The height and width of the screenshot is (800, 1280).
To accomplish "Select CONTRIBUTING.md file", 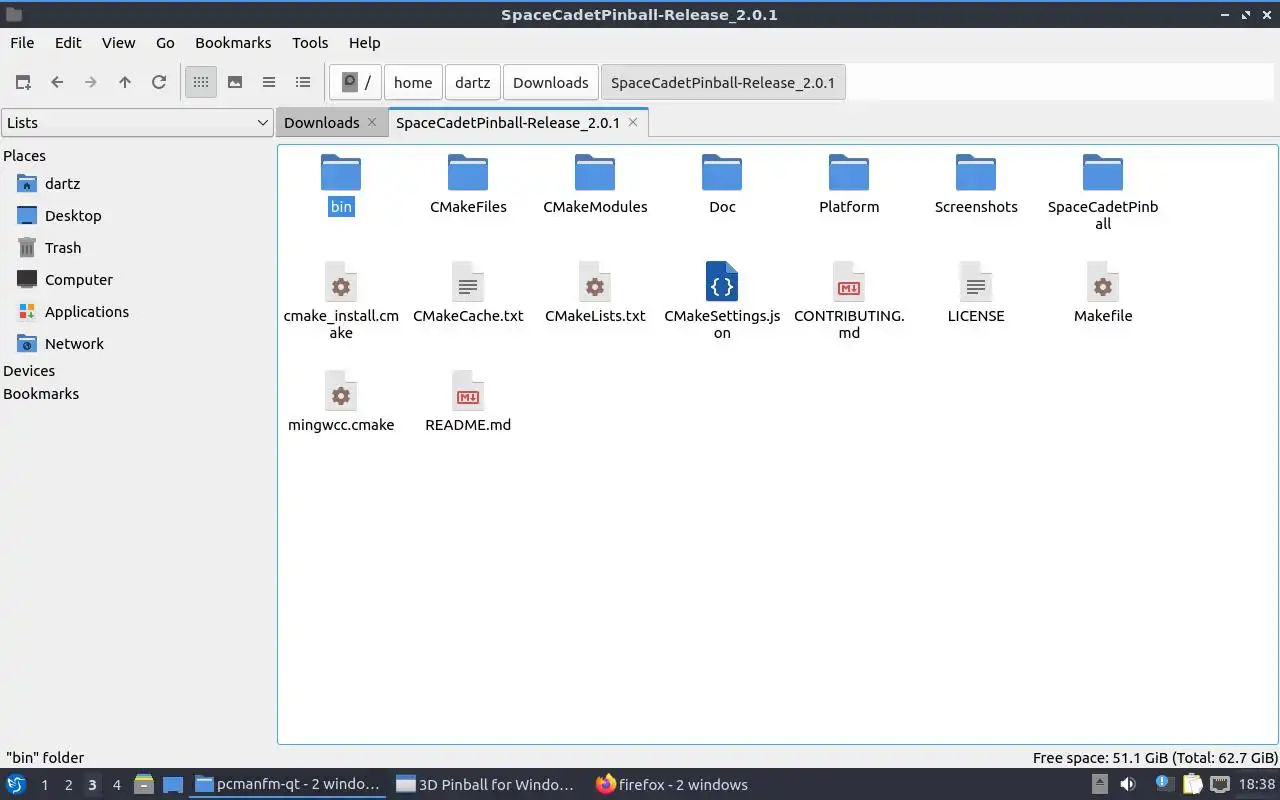I will [x=849, y=301].
